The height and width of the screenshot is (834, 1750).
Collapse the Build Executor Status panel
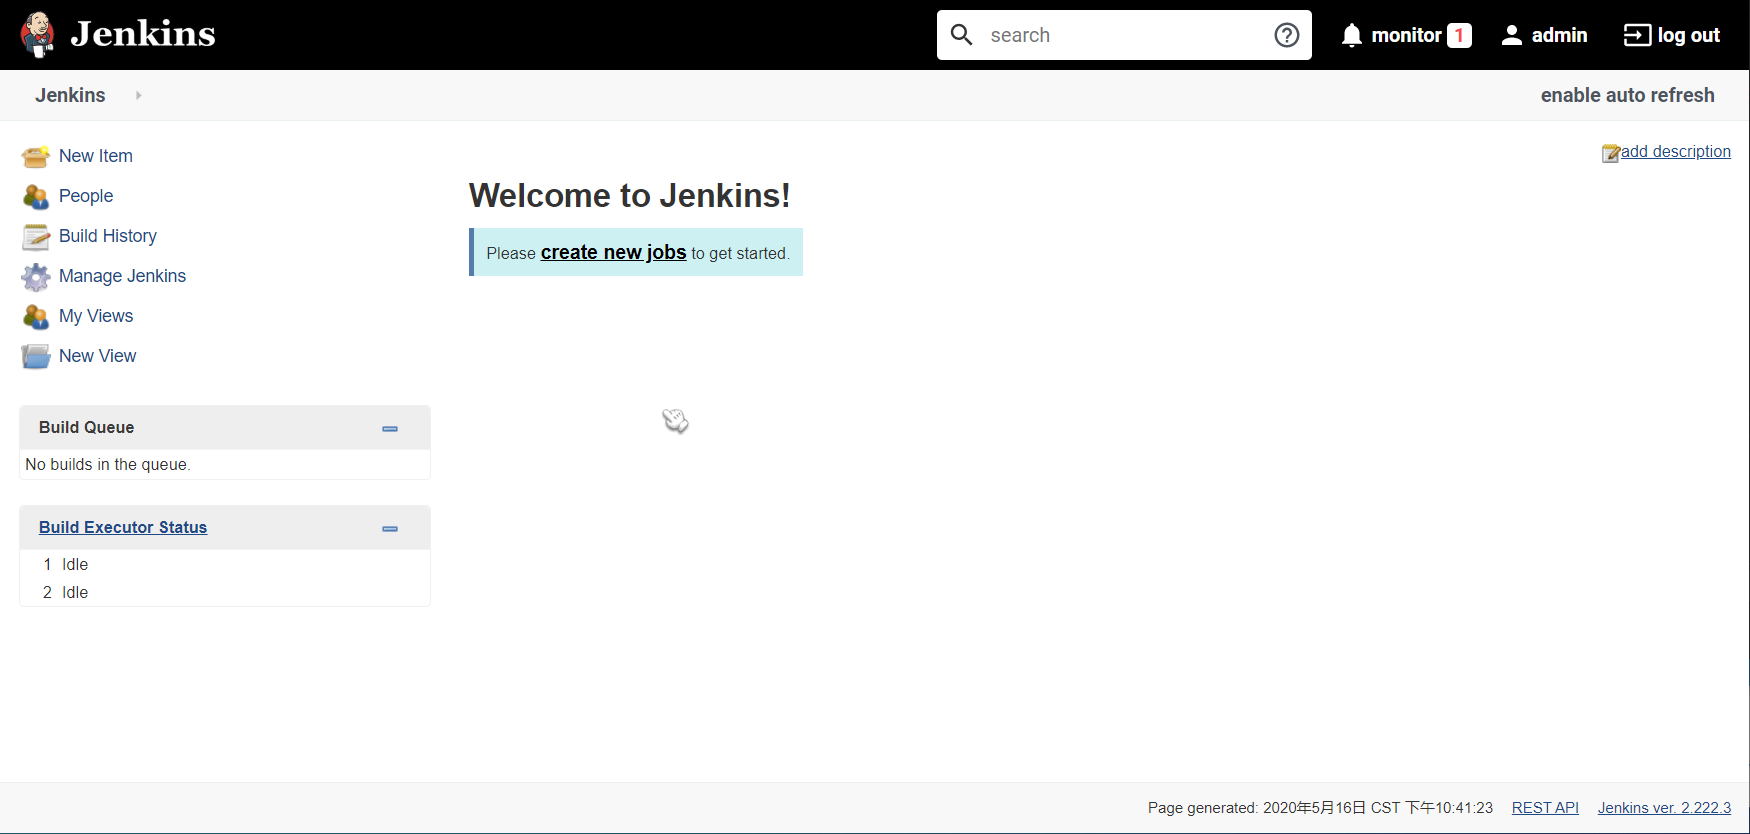(390, 528)
